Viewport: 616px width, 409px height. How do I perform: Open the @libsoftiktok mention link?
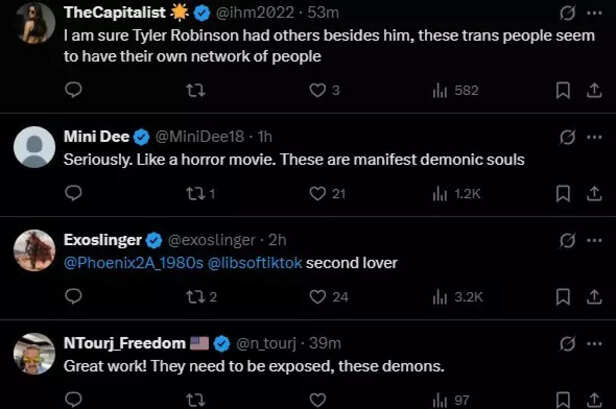coord(254,263)
